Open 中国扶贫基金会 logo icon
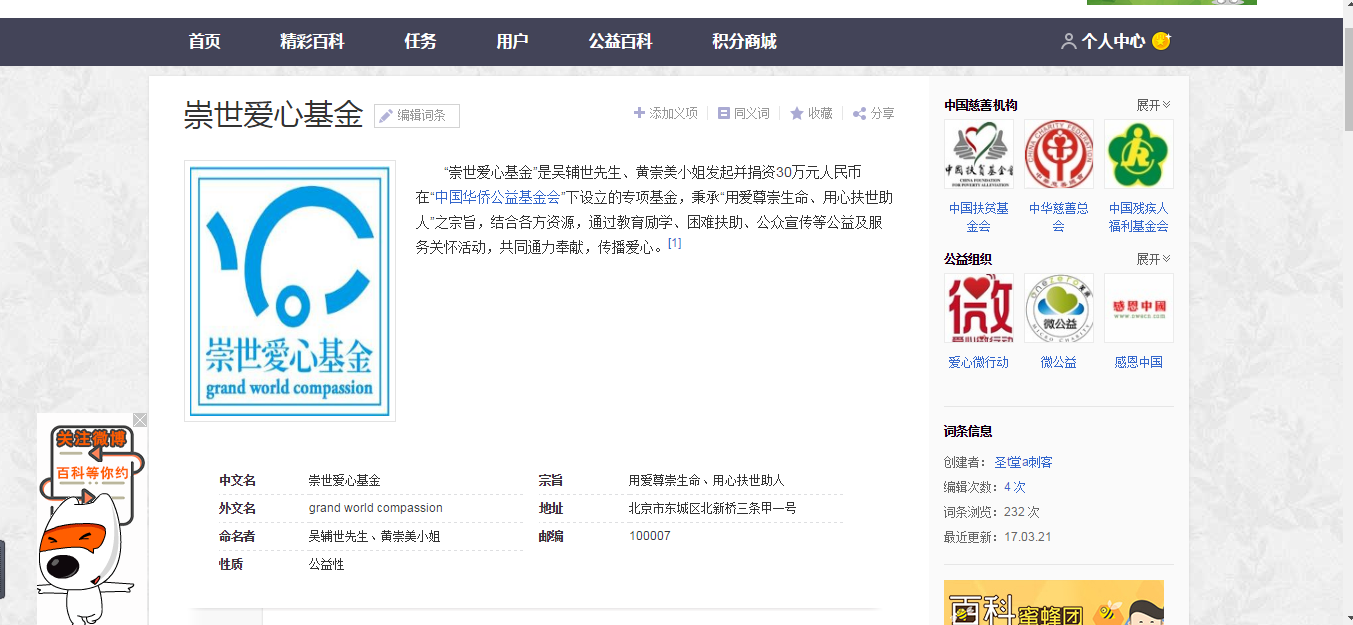Screen dimensions: 1353x625 pos(978,154)
